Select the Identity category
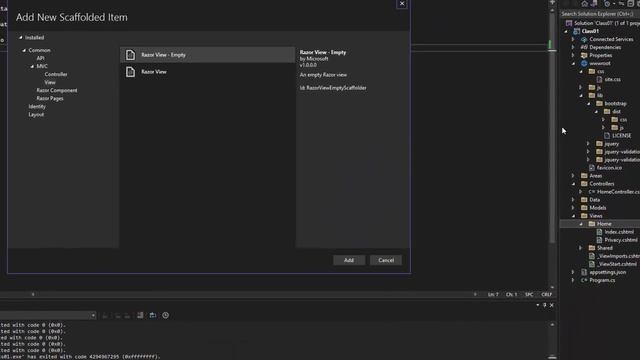The image size is (640, 360). pos(37,107)
